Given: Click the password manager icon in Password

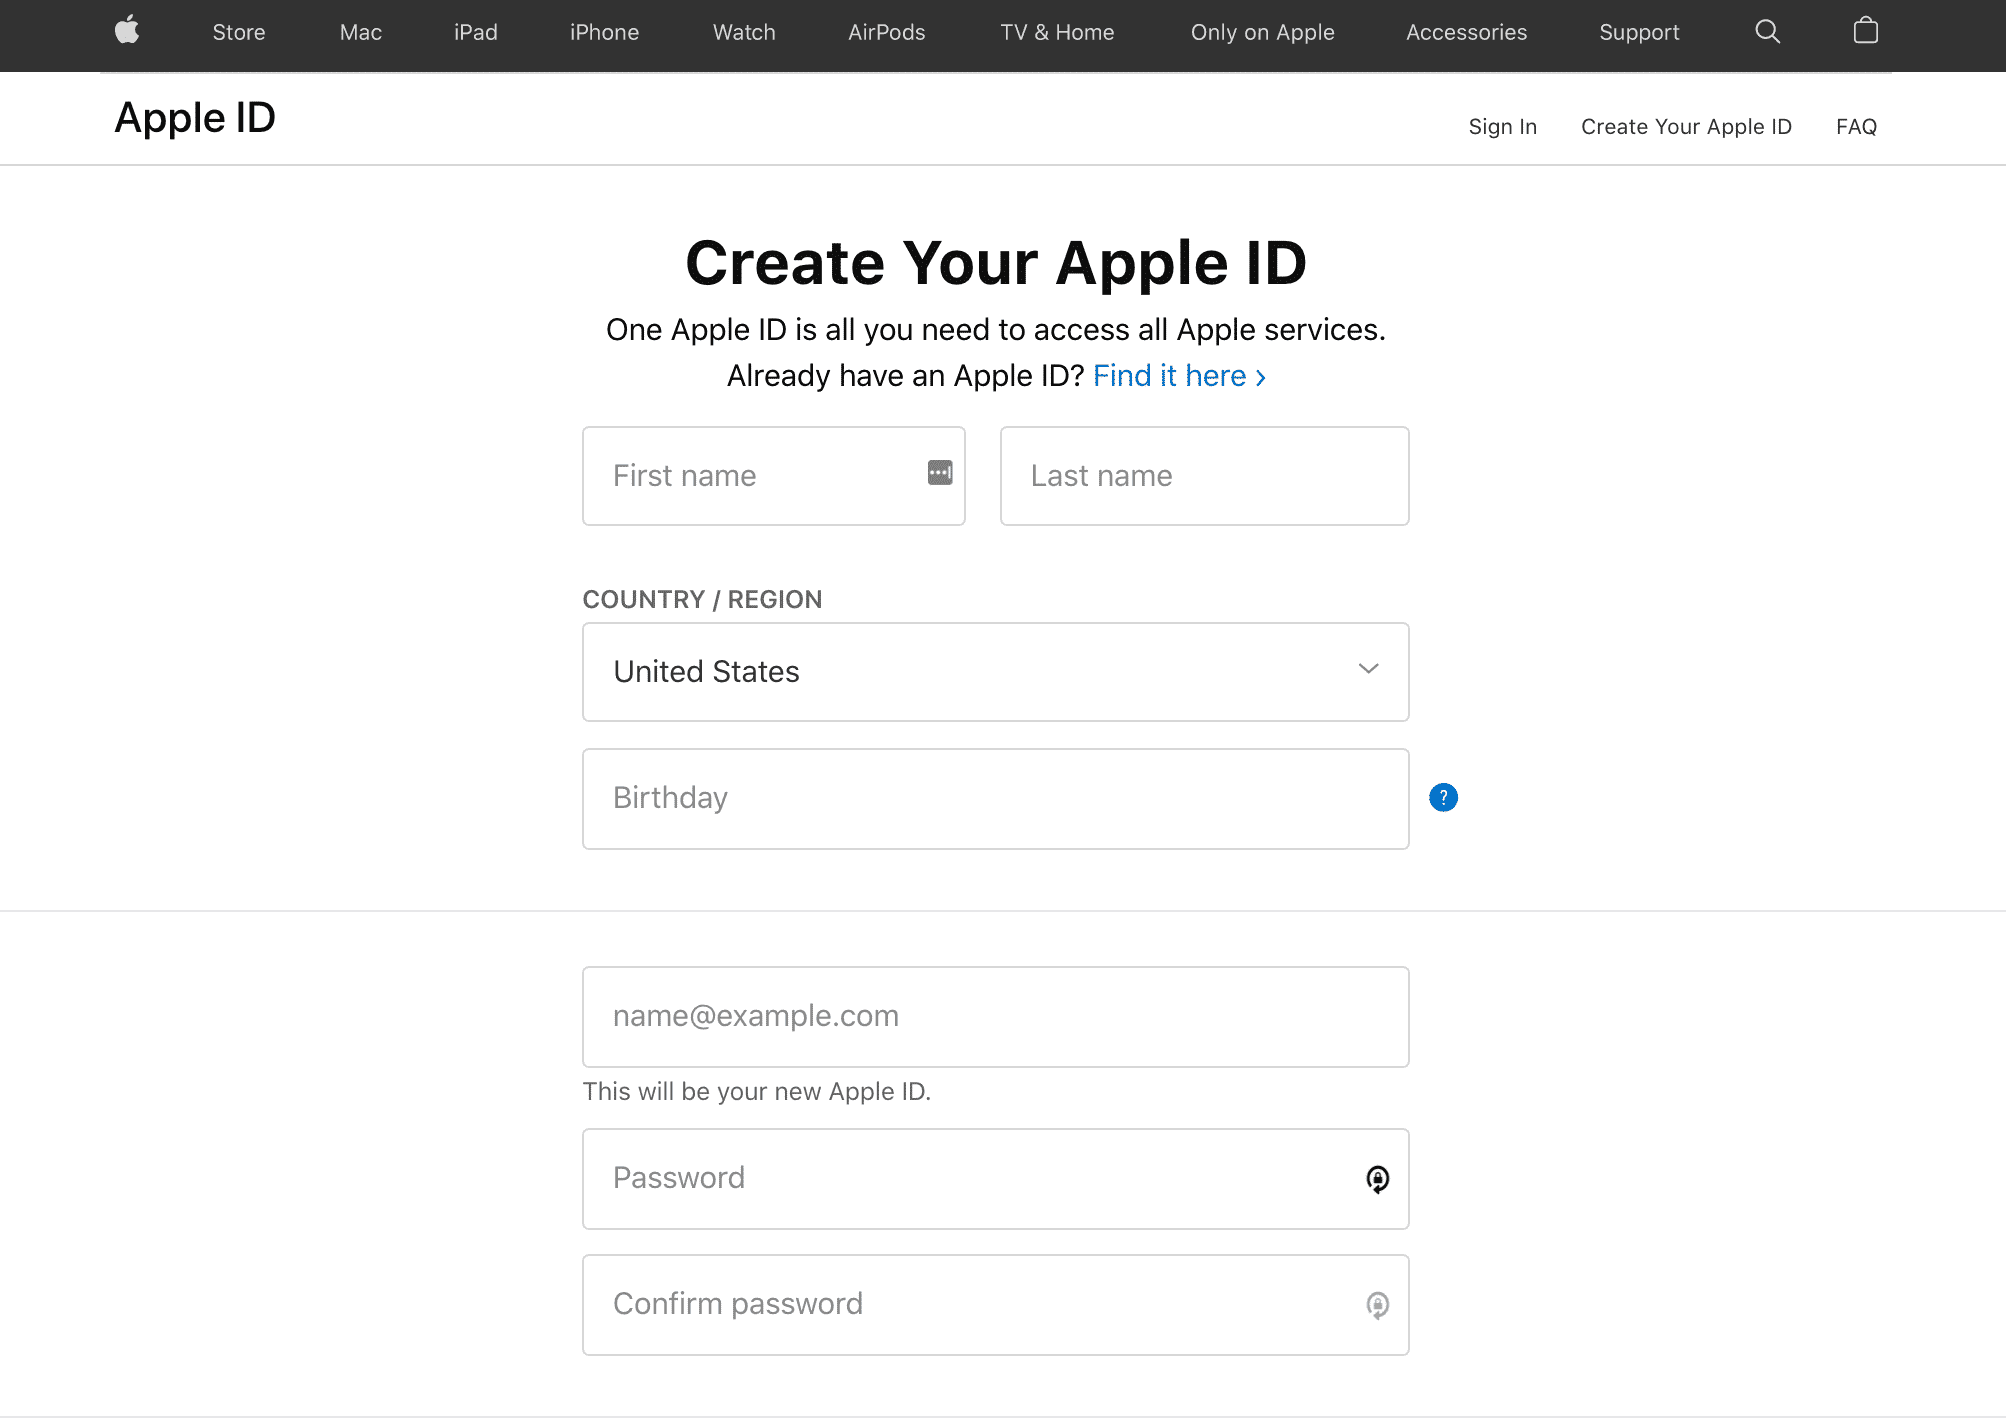Looking at the screenshot, I should pos(1377,1180).
